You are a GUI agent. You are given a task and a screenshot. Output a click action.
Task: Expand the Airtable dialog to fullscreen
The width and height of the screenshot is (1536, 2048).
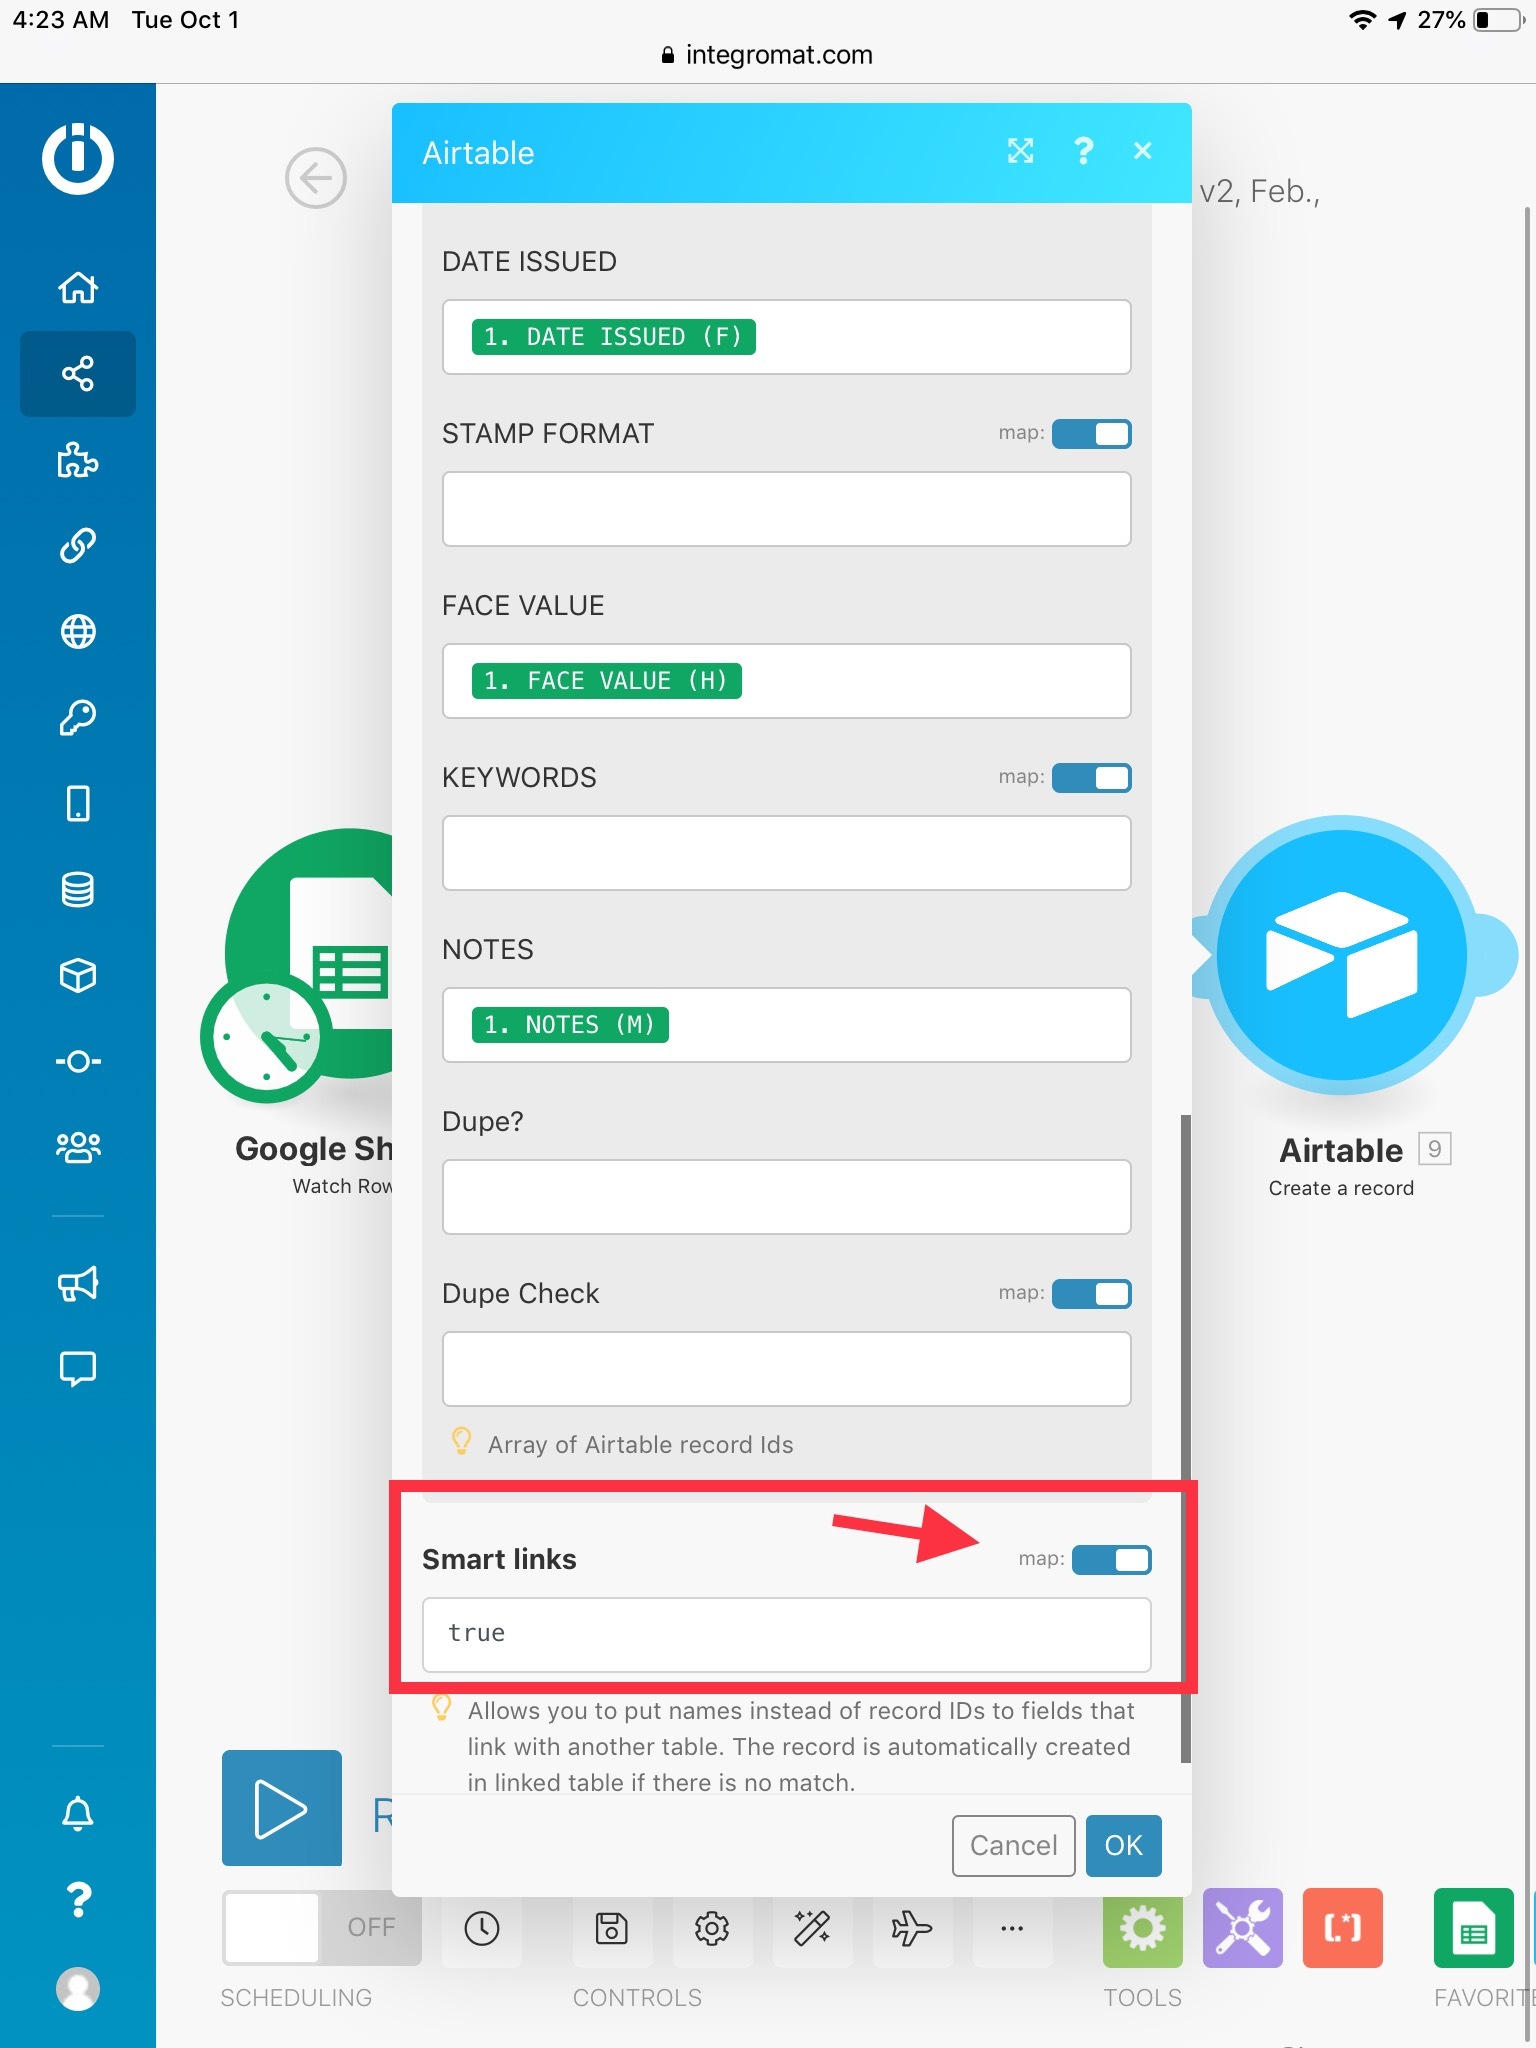click(x=1020, y=151)
